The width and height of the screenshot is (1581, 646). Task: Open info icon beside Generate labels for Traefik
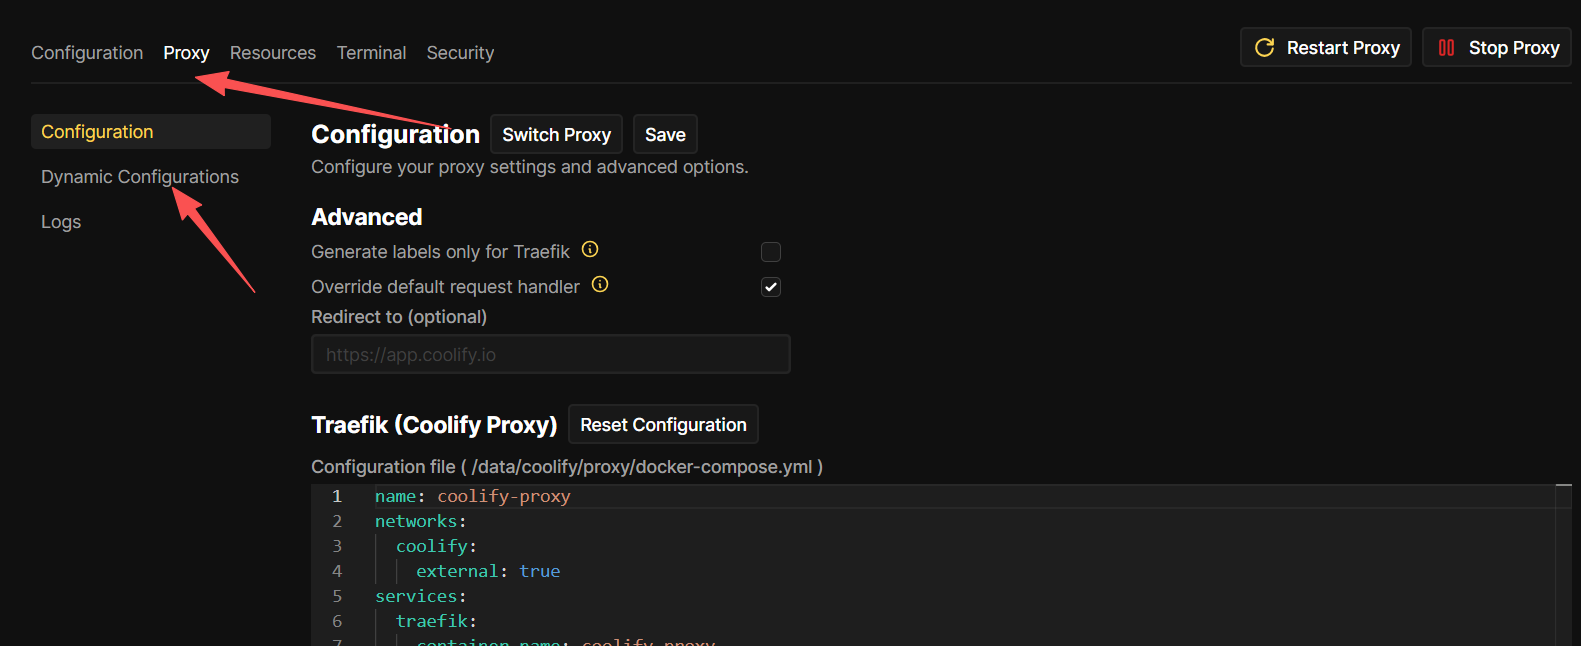(590, 250)
